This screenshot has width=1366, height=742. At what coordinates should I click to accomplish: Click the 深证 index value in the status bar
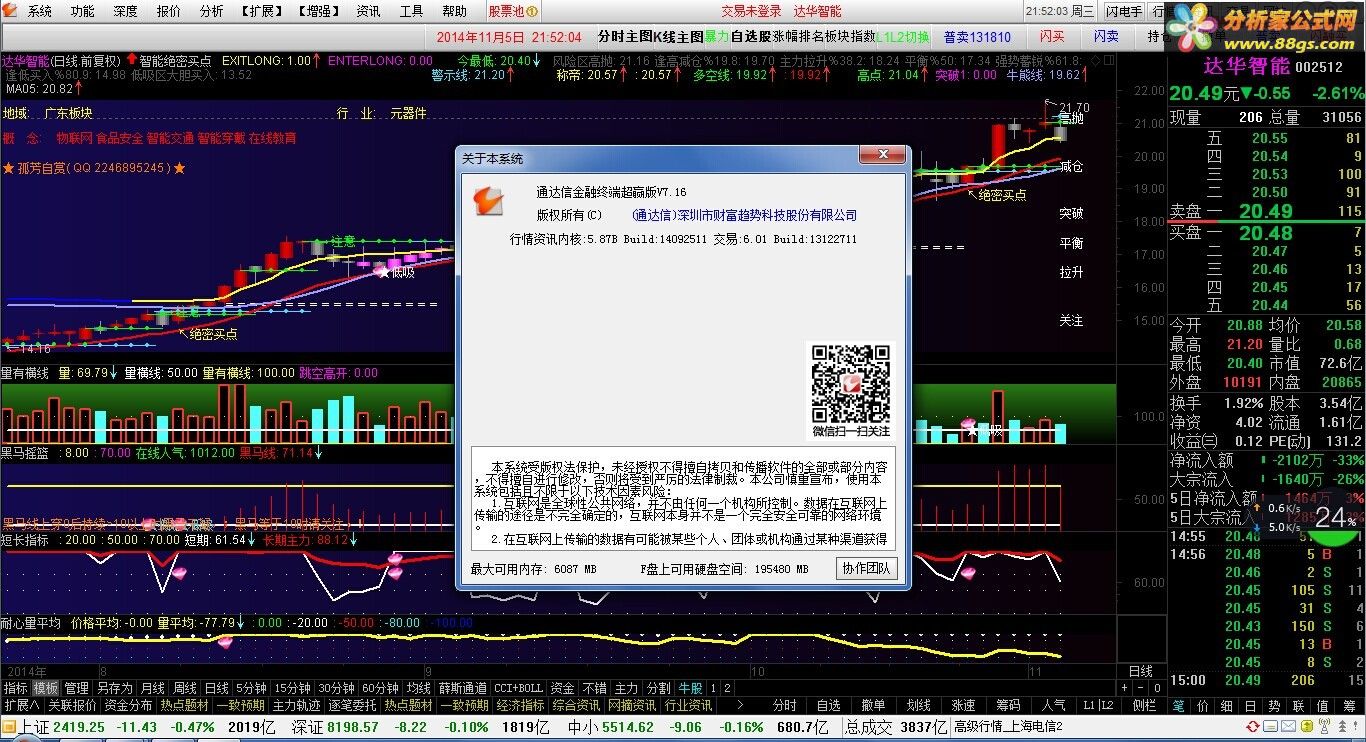tap(353, 727)
